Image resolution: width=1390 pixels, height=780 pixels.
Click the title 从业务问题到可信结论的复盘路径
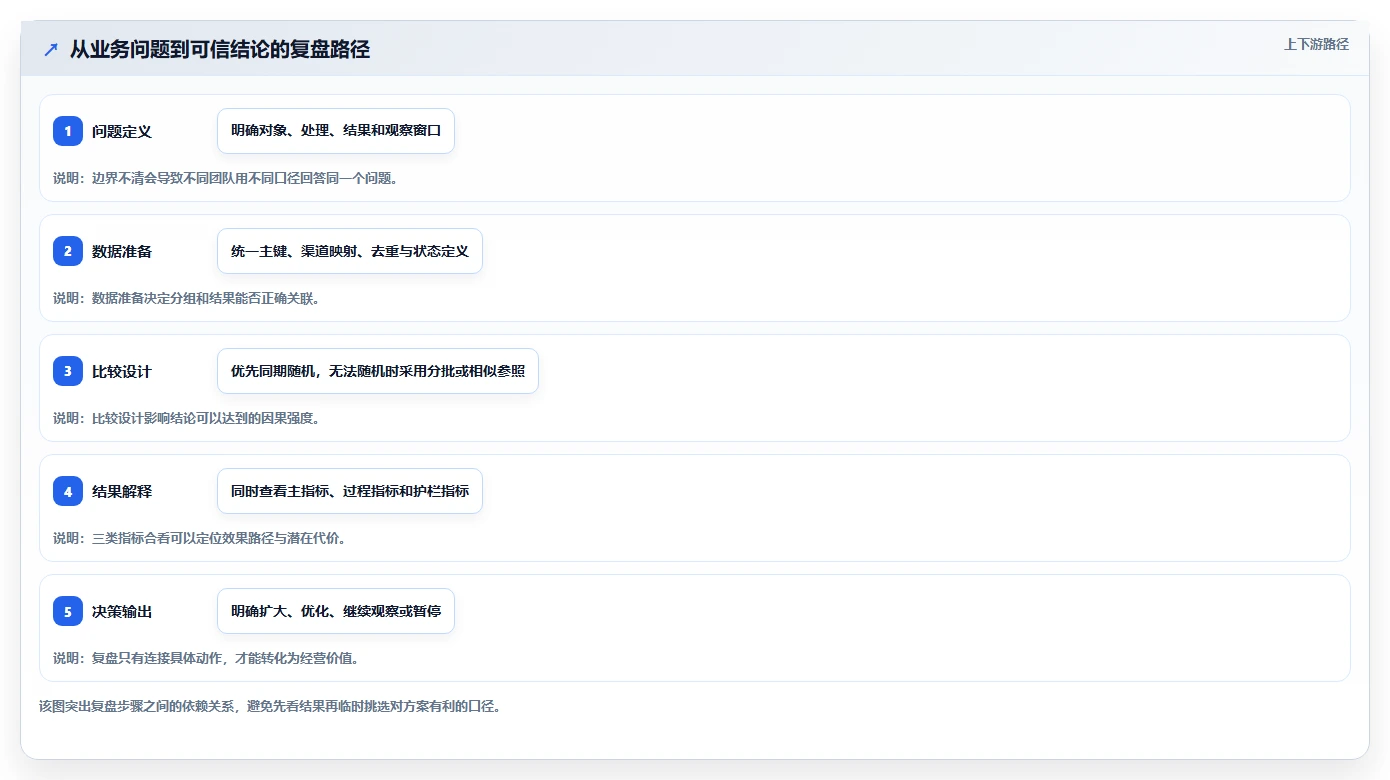(x=220, y=49)
